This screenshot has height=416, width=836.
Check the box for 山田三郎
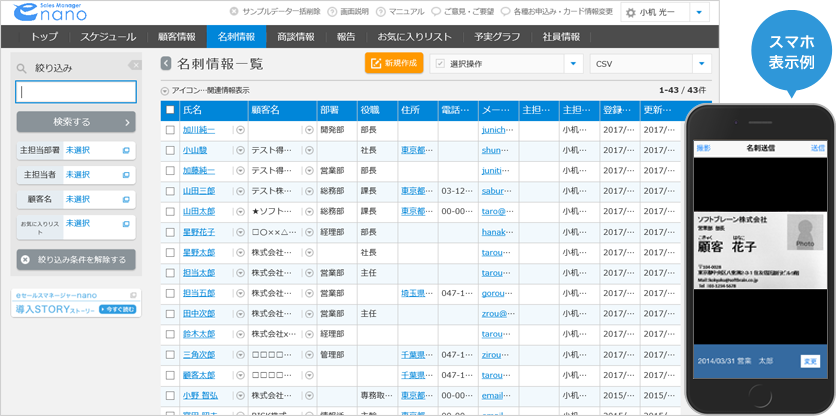(x=170, y=191)
